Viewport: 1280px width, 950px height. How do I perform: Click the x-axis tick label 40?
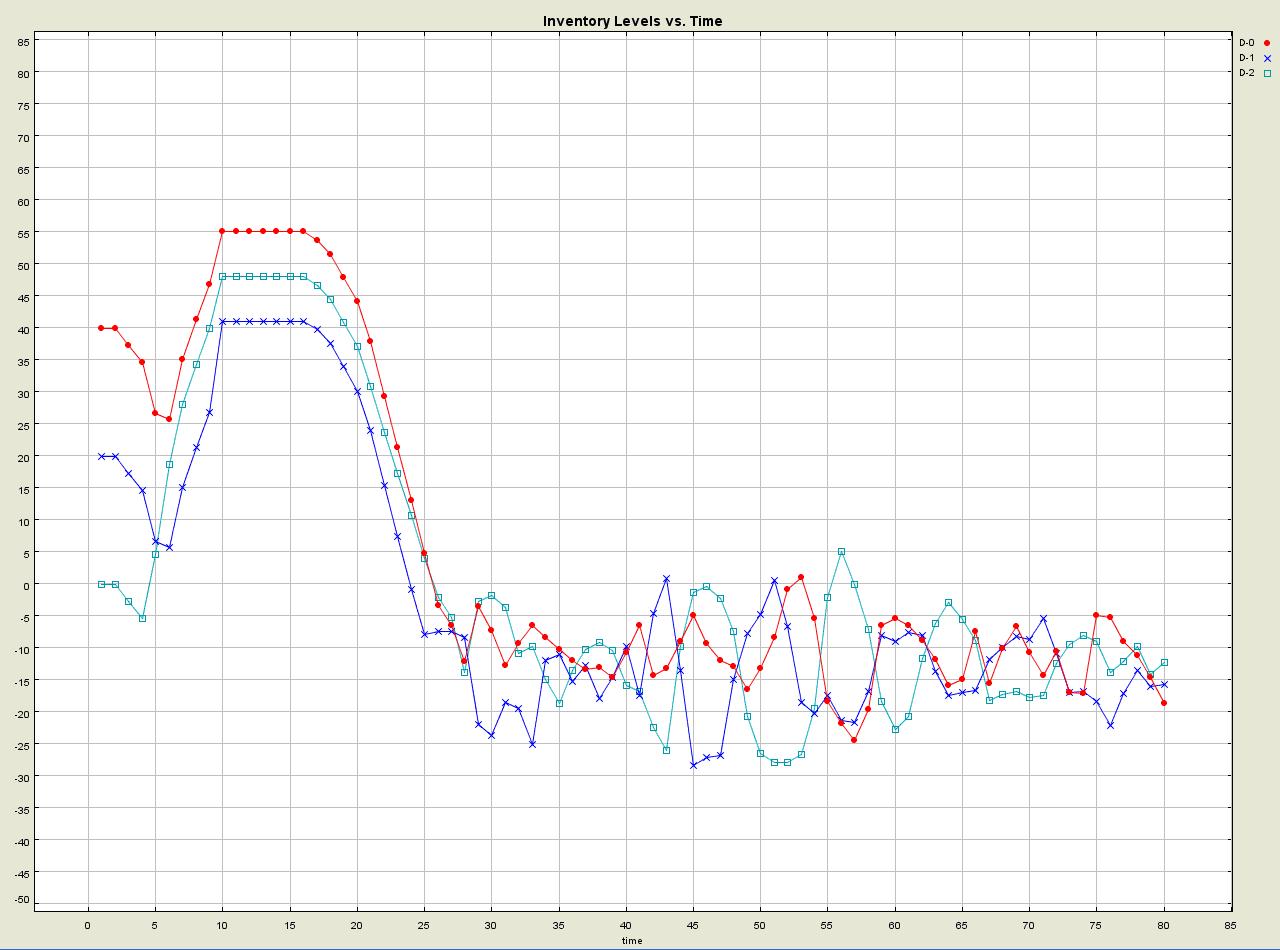click(x=626, y=925)
